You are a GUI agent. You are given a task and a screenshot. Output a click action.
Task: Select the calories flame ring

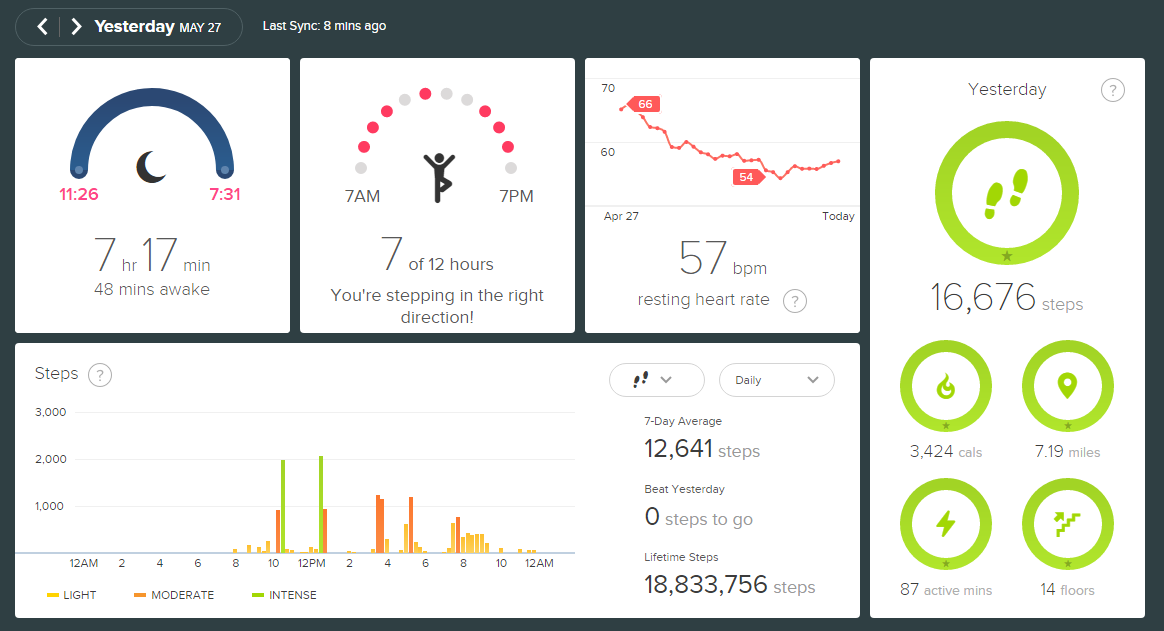click(x=946, y=386)
